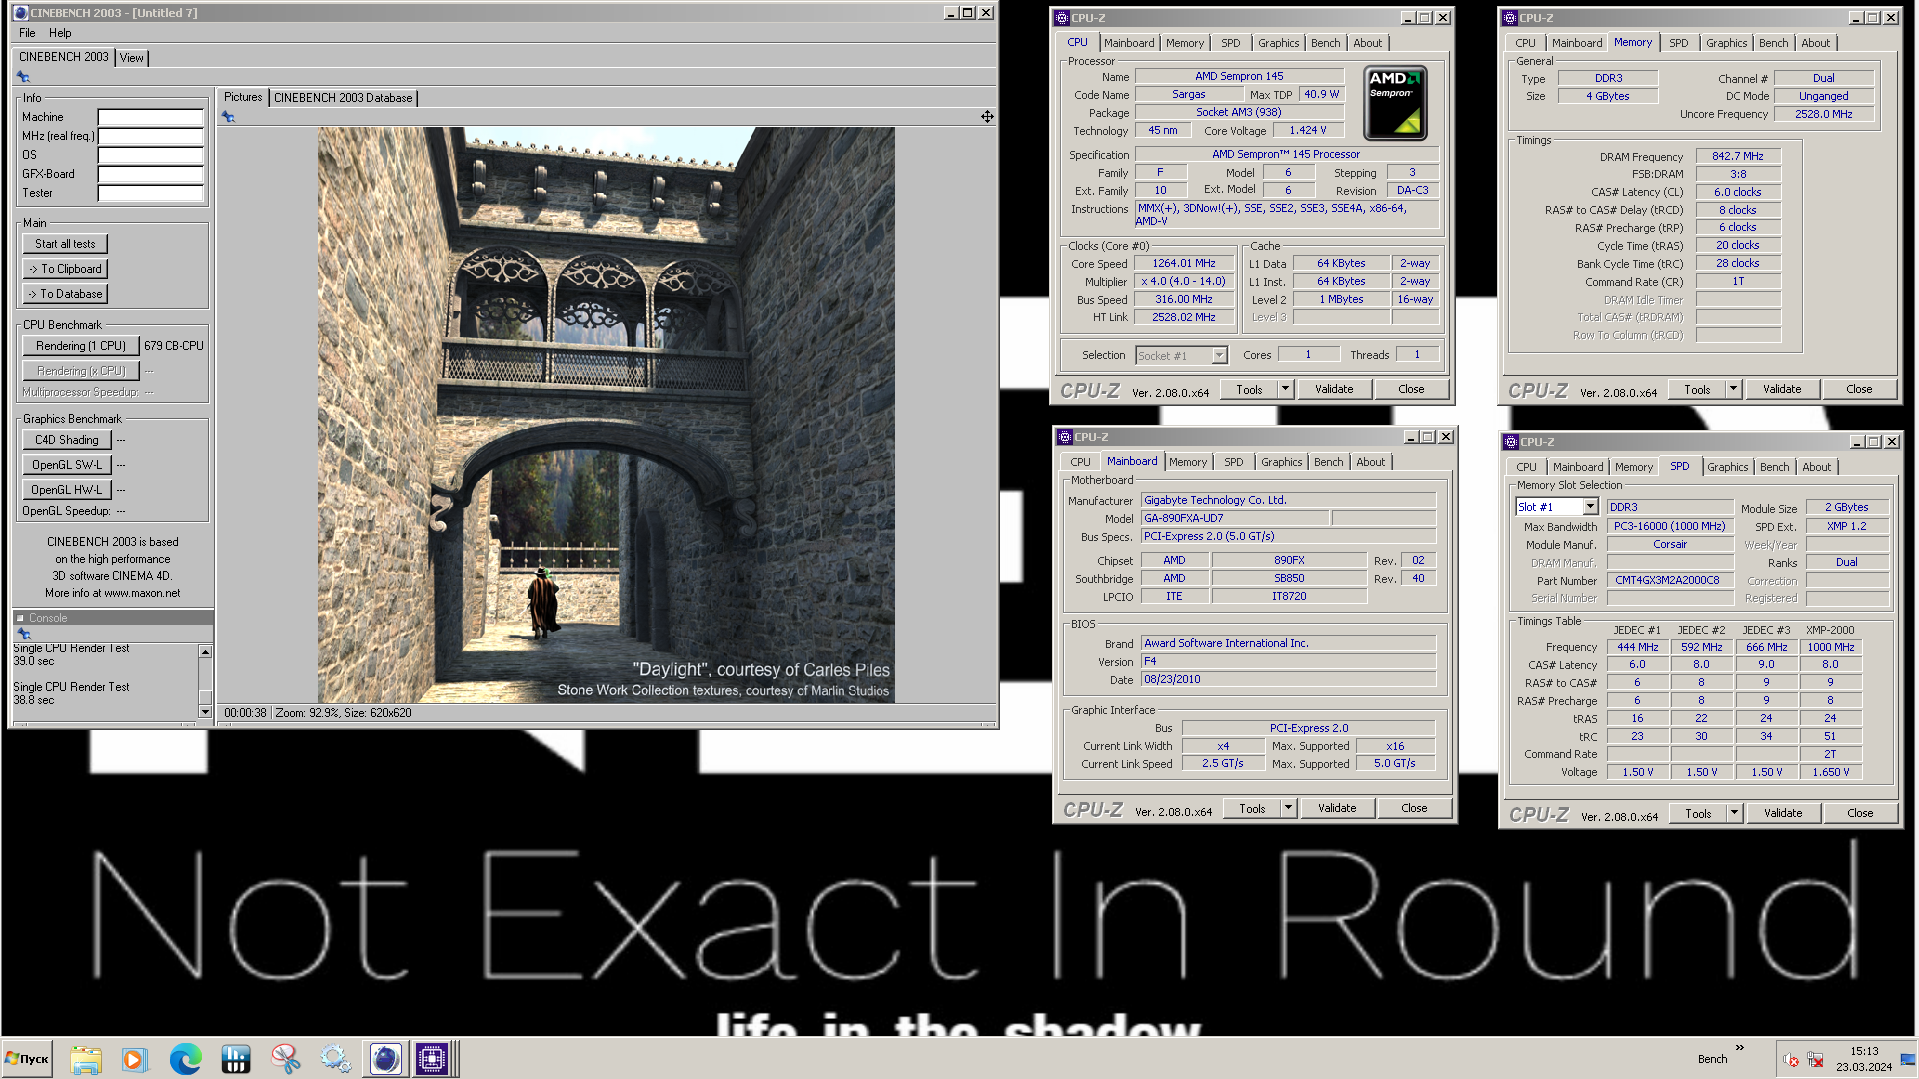This screenshot has width=1919, height=1079.
Task: Click the Tools button in CPU-Z SPD window
Action: (x=1698, y=813)
